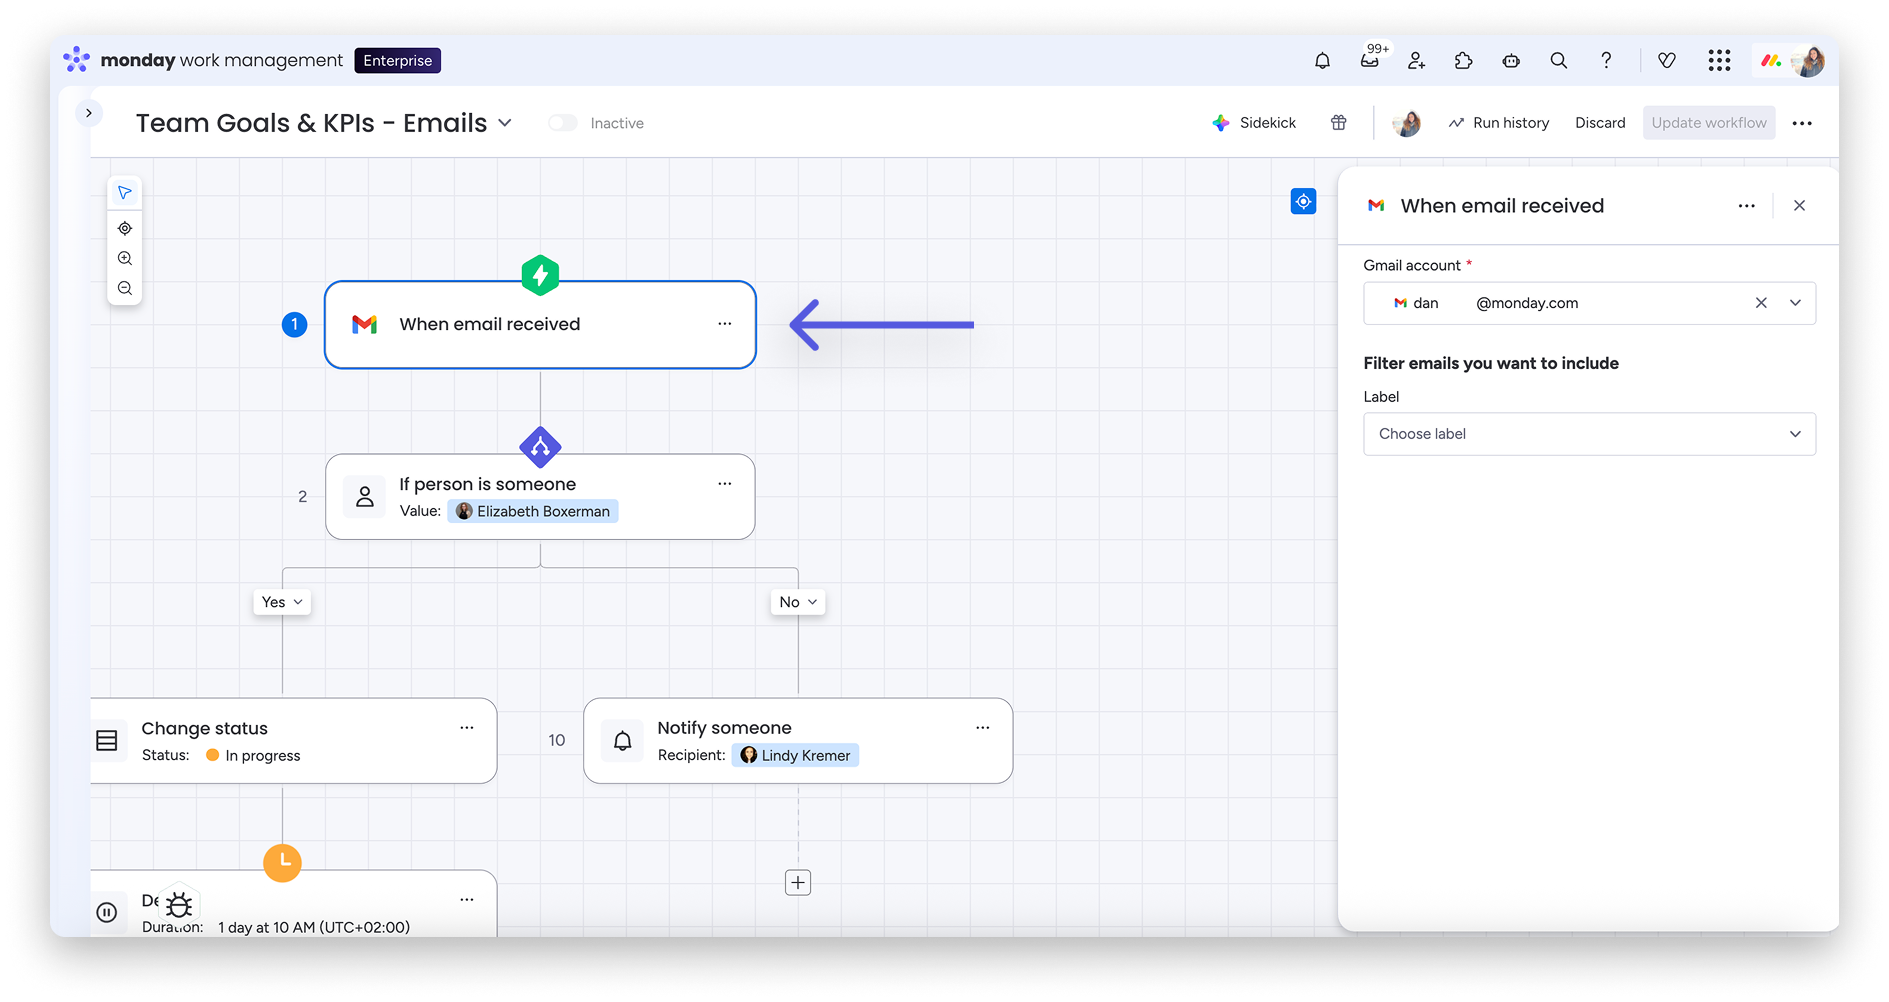The width and height of the screenshot is (1889, 1002).
Task: Click the blue locate button on canvas
Action: pos(1303,202)
